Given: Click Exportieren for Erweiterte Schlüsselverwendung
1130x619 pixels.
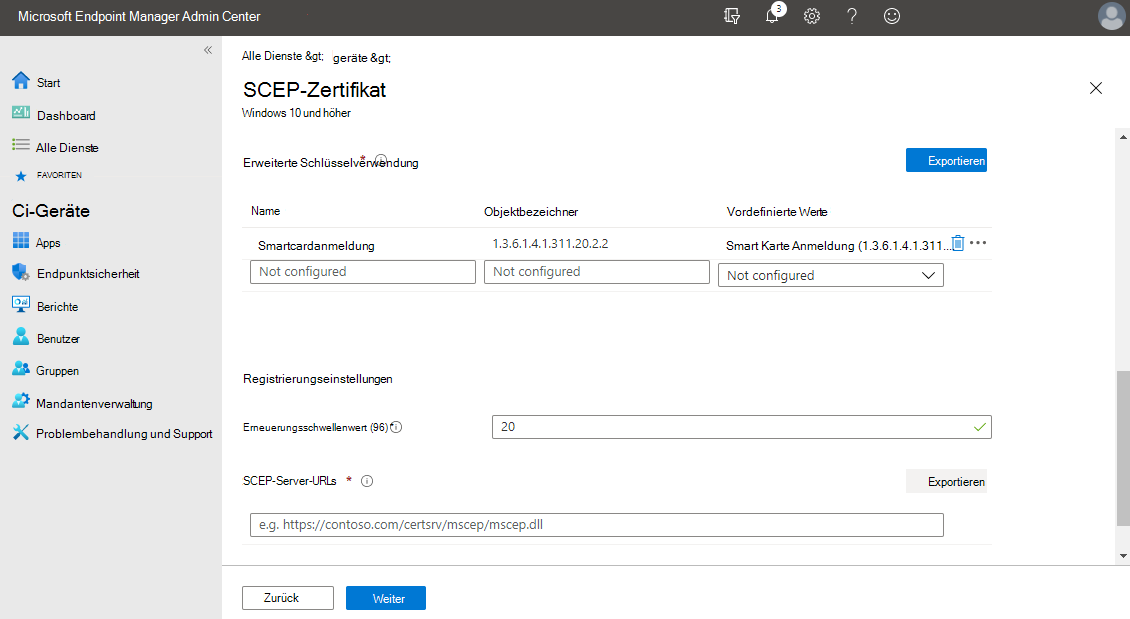Looking at the screenshot, I should (x=946, y=160).
